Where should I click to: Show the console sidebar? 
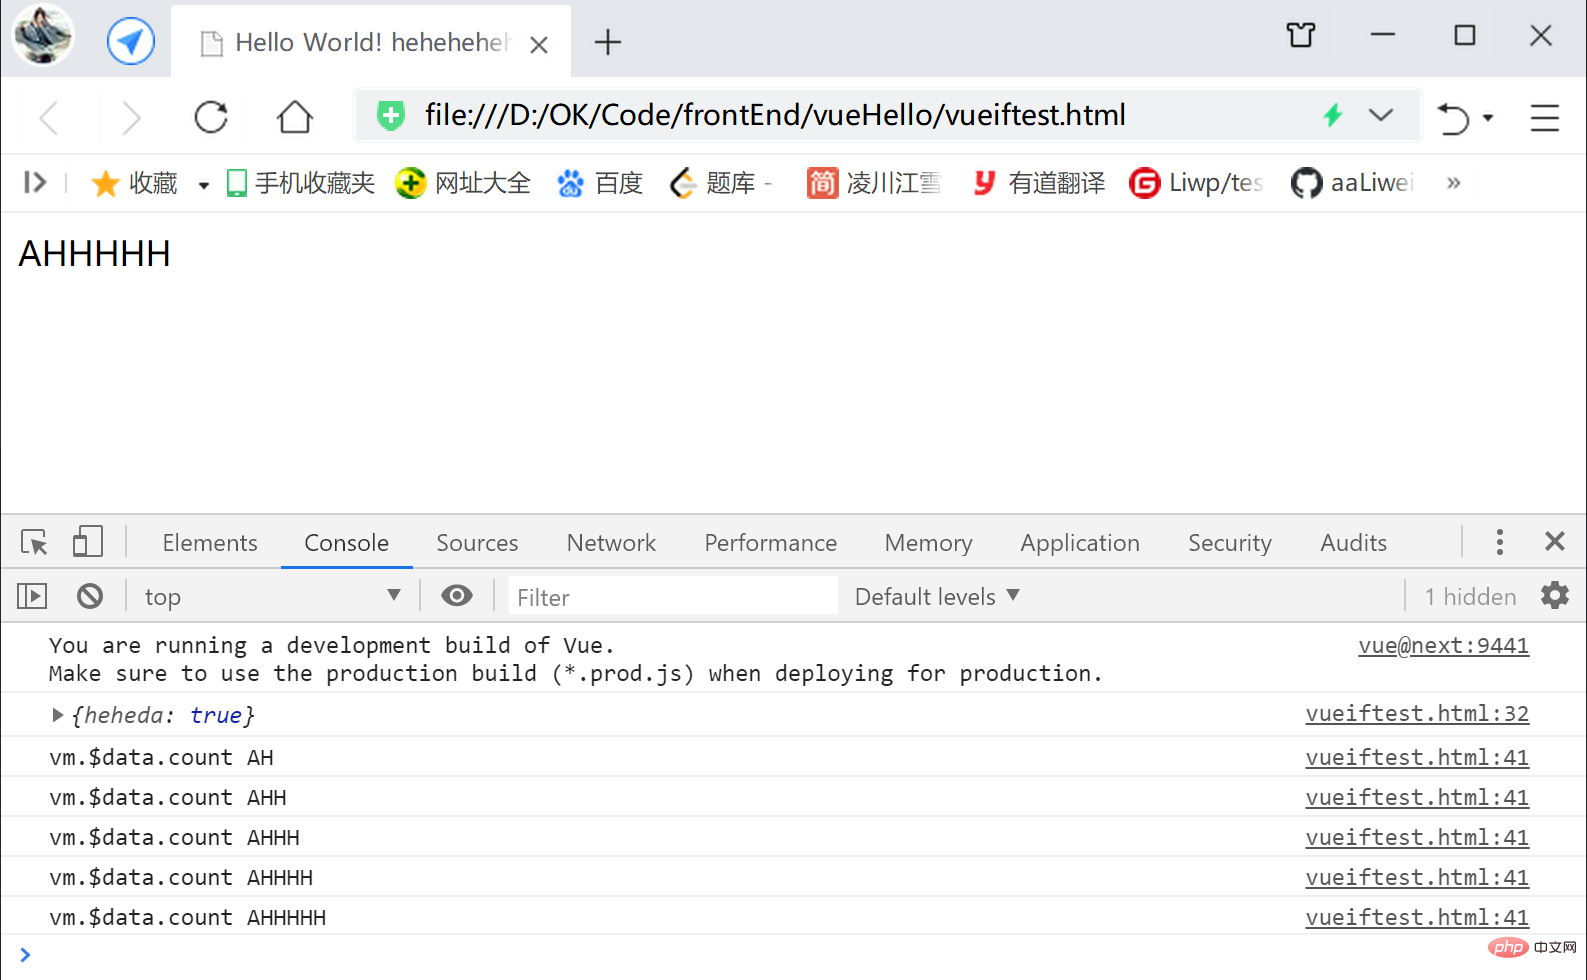[x=32, y=597]
